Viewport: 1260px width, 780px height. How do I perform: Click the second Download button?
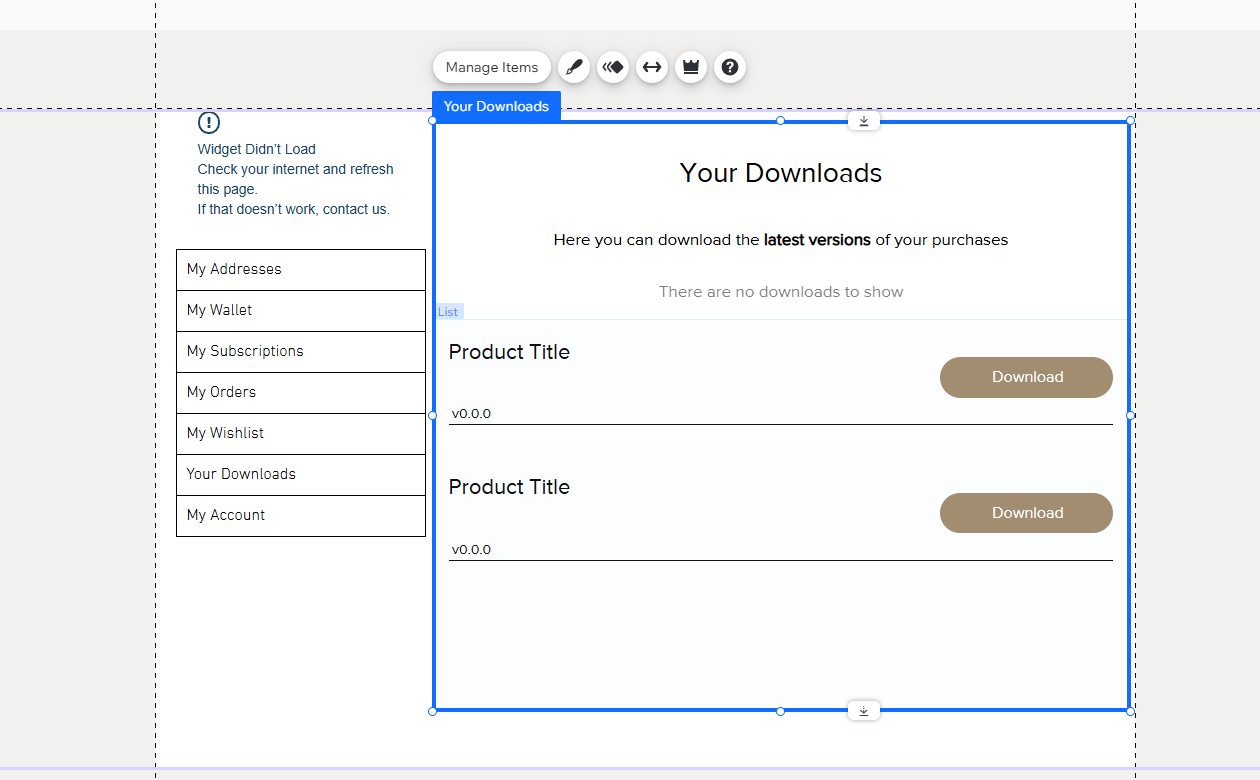point(1026,512)
